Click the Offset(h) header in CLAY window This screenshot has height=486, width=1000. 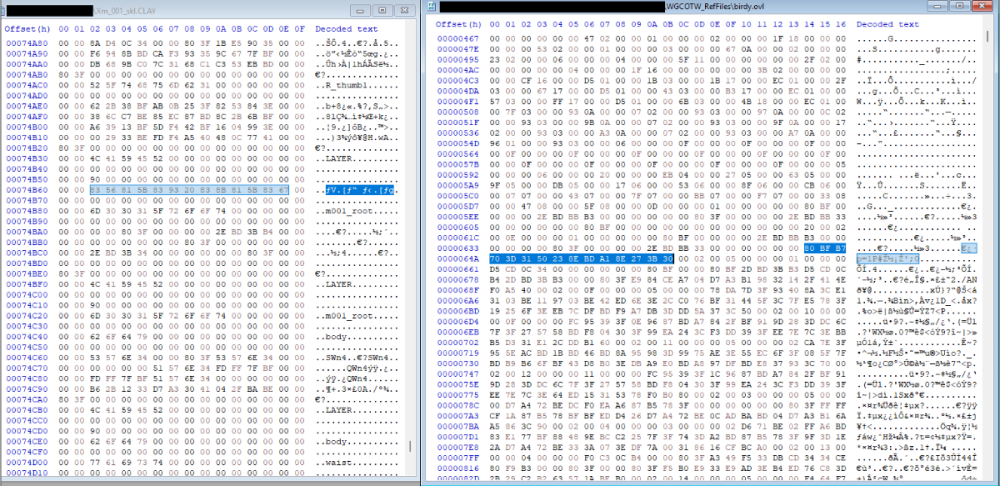pyautogui.click(x=27, y=29)
